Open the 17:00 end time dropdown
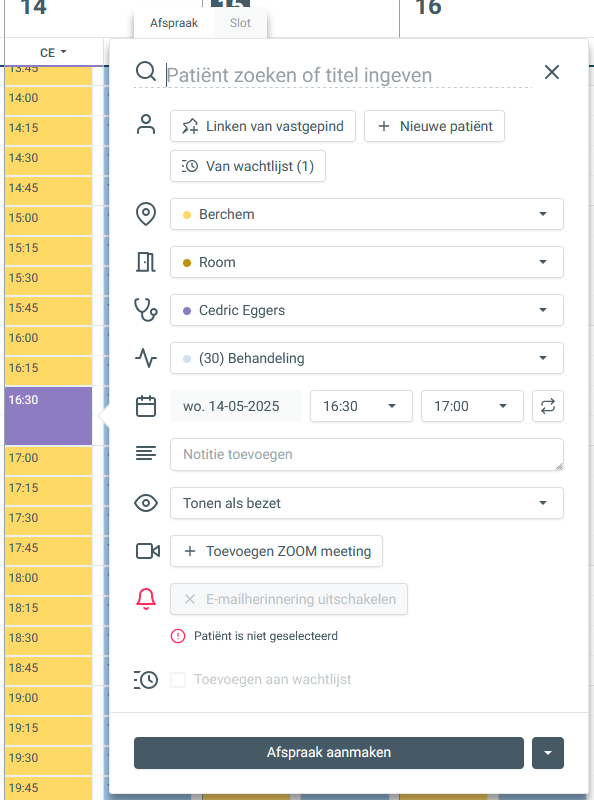The width and height of the screenshot is (594, 800). pyautogui.click(x=472, y=406)
